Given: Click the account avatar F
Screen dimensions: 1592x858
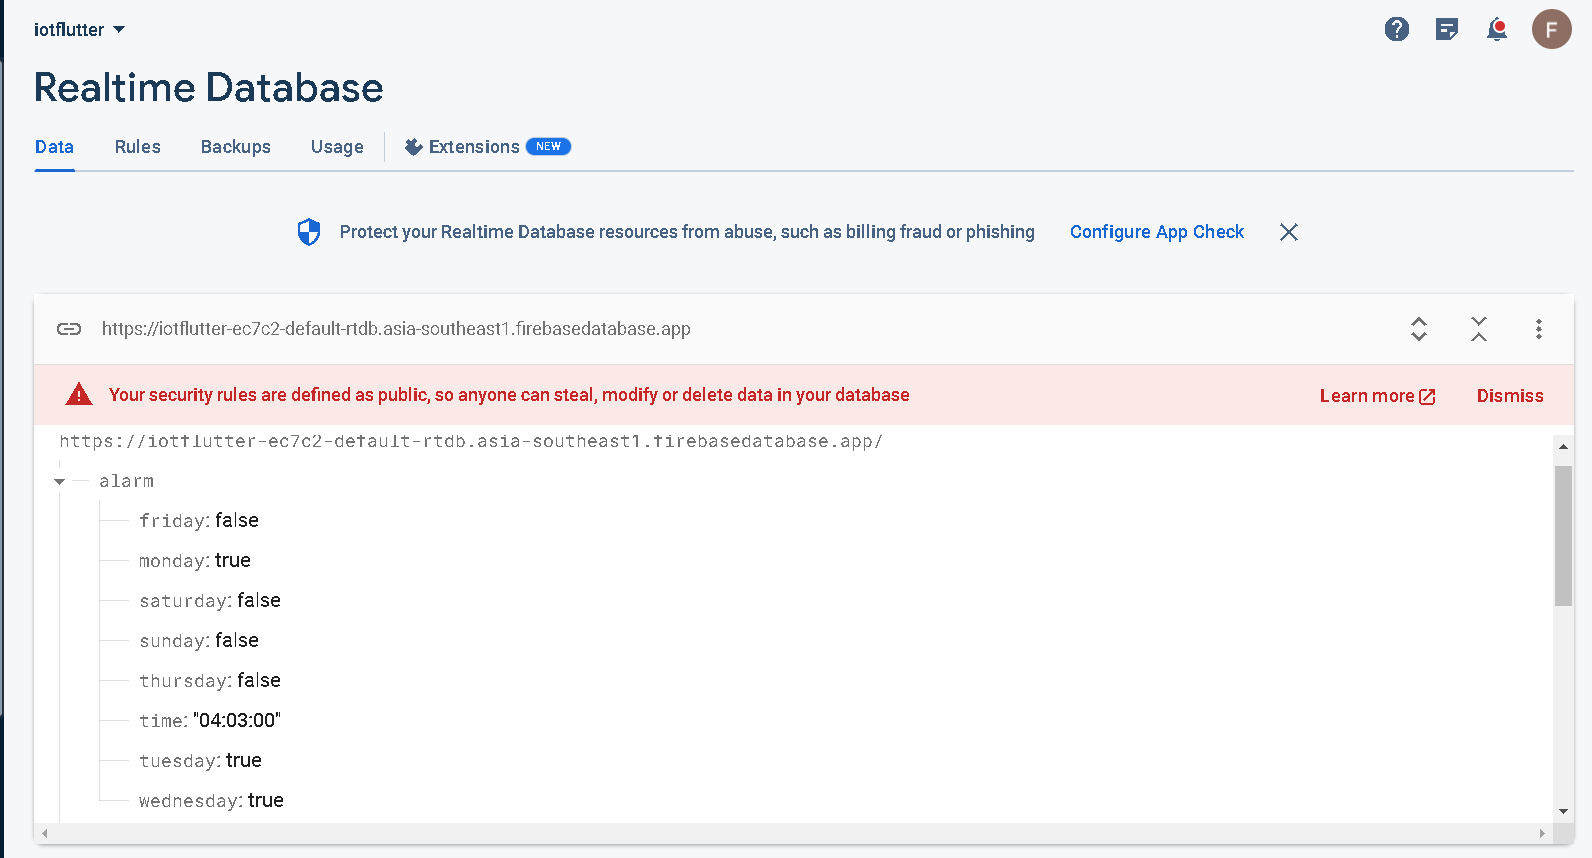Looking at the screenshot, I should pos(1551,29).
